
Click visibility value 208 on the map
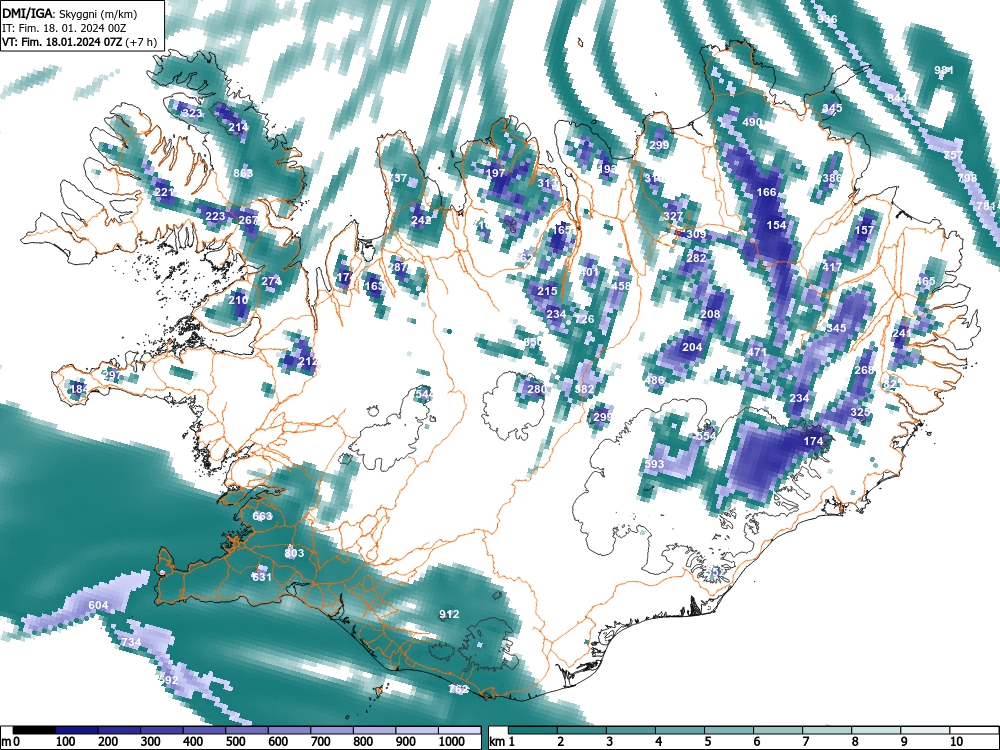tap(710, 314)
